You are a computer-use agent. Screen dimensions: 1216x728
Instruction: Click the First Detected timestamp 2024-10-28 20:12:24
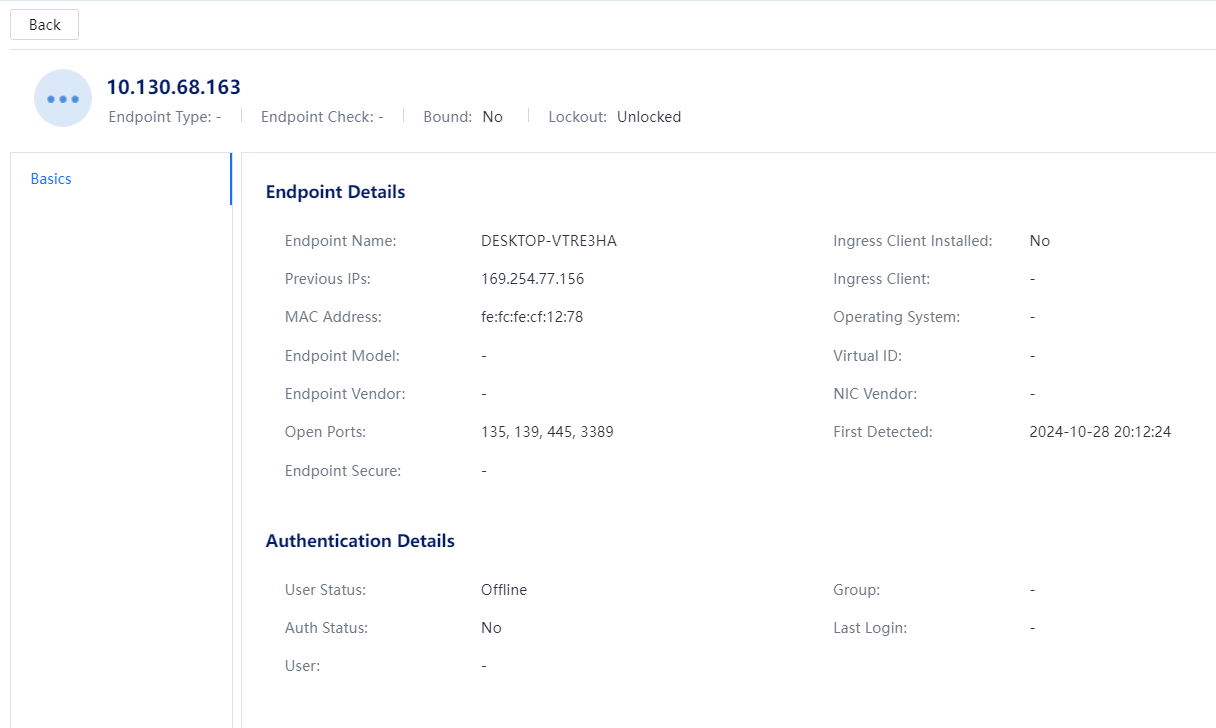tap(1100, 432)
